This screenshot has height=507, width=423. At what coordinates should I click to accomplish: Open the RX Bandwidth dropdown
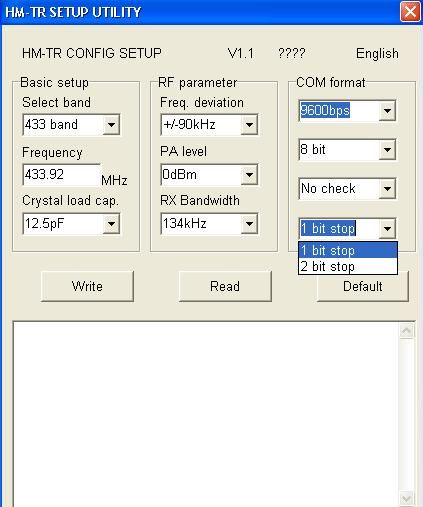pos(249,224)
